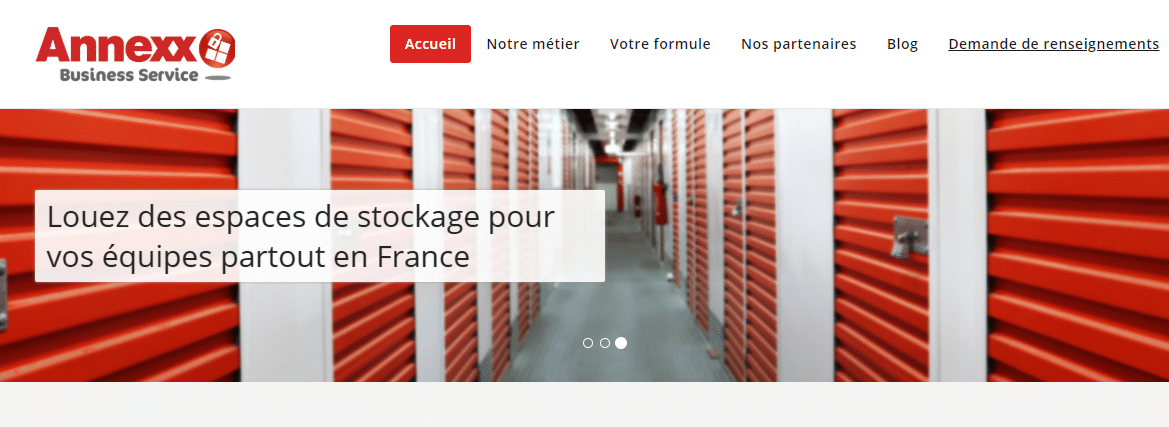Click the latch at the banner's left edge
Viewport: 1169px width, 427px height.
click(x=4, y=296)
